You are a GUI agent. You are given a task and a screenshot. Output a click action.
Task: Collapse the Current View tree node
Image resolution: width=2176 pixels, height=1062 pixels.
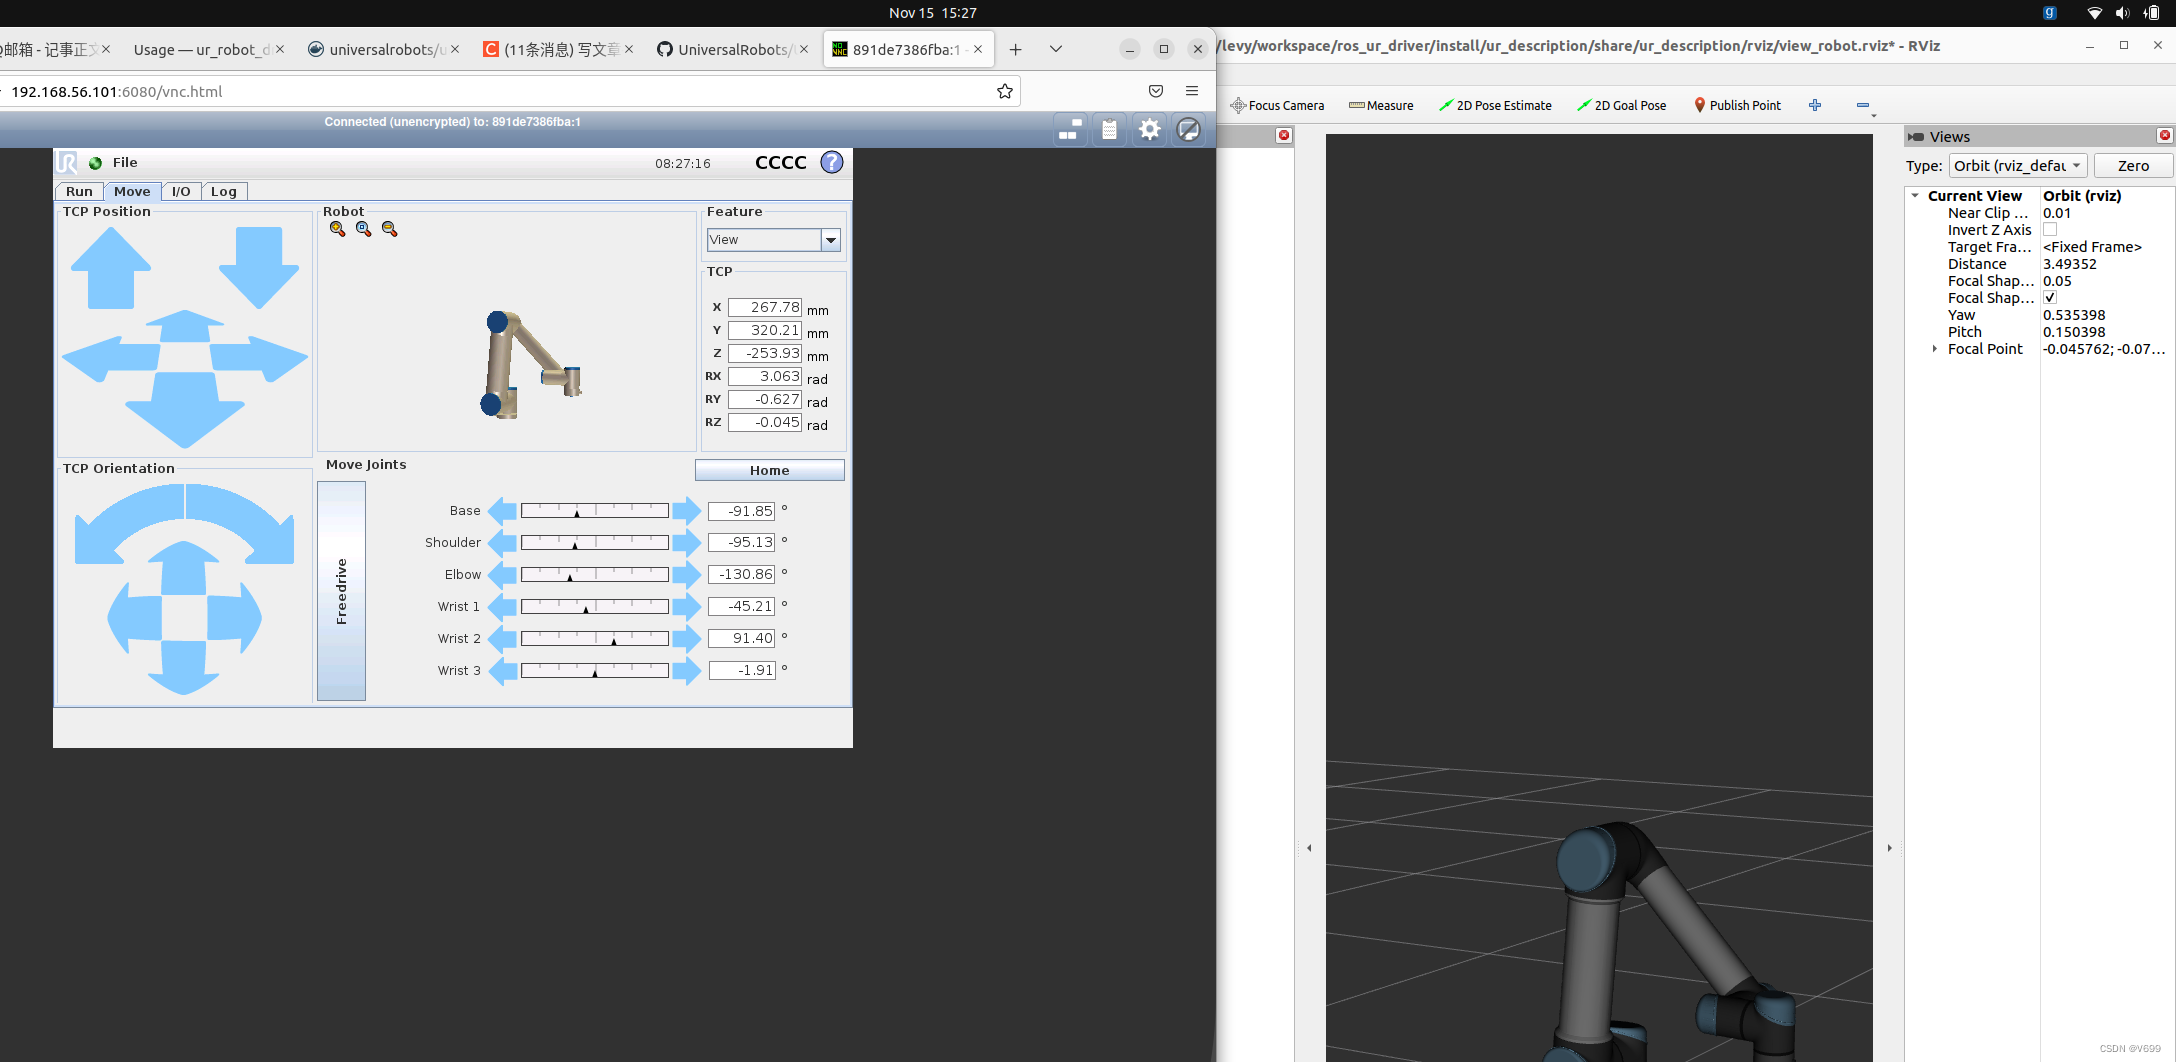coord(1915,196)
